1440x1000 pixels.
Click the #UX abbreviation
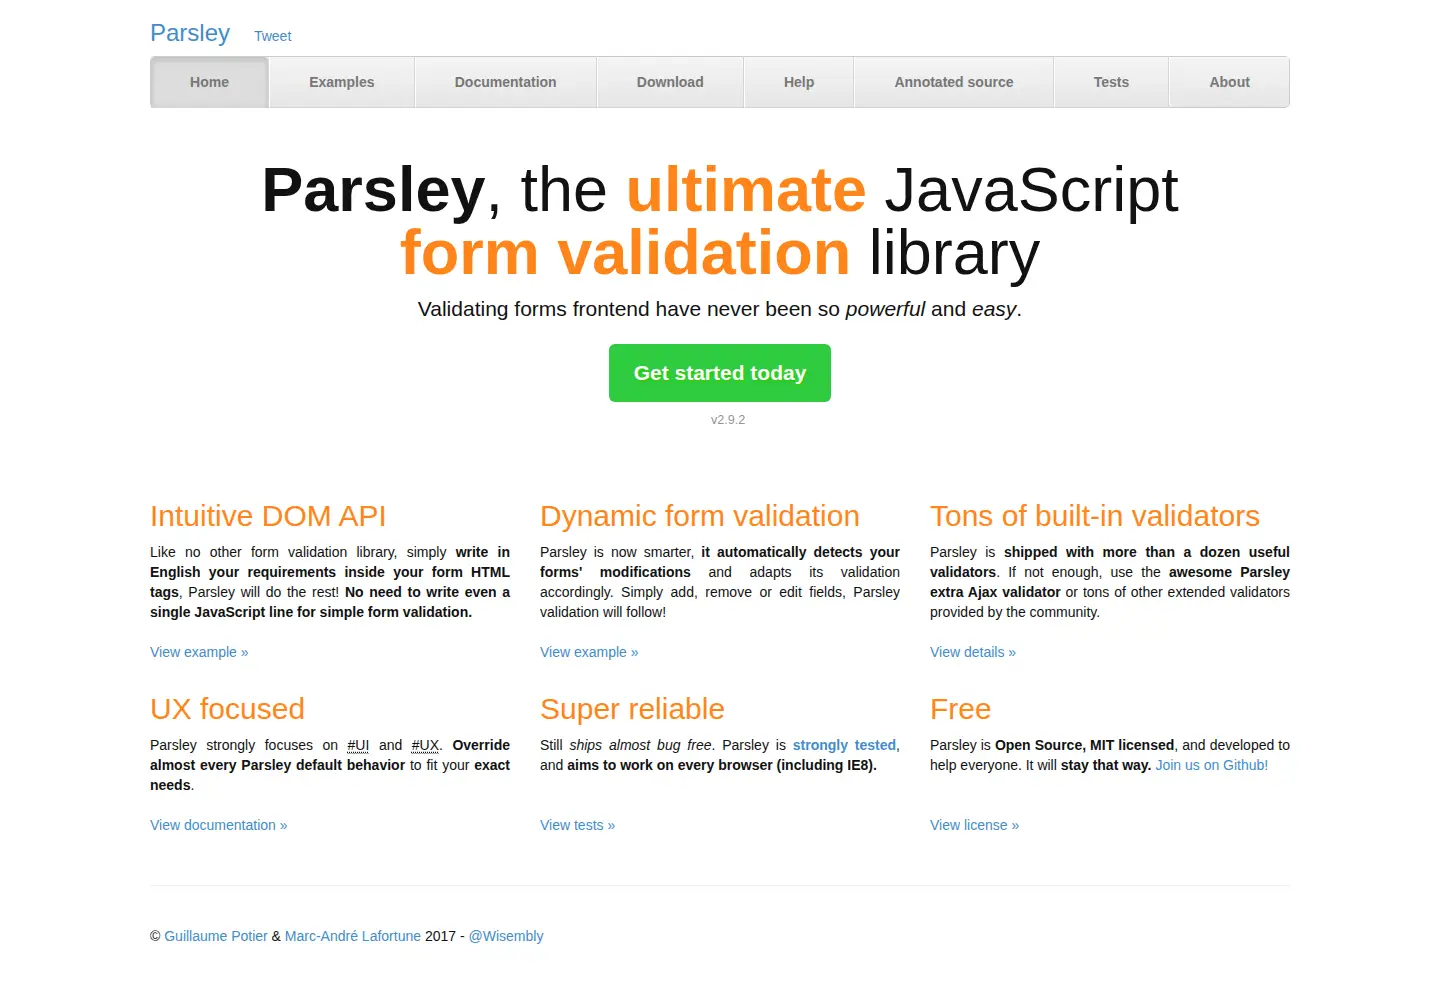pos(425,745)
